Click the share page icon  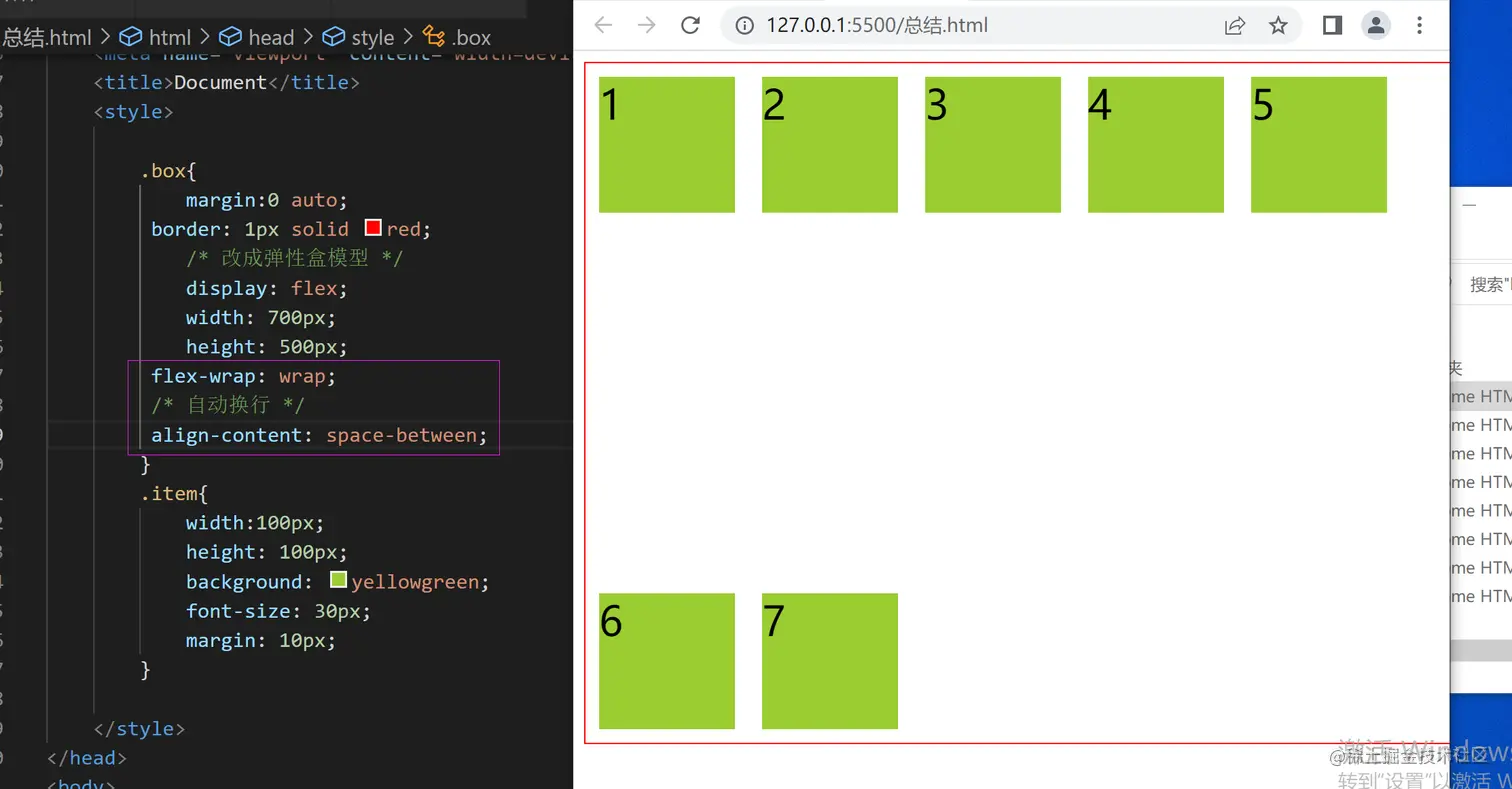coord(1235,26)
